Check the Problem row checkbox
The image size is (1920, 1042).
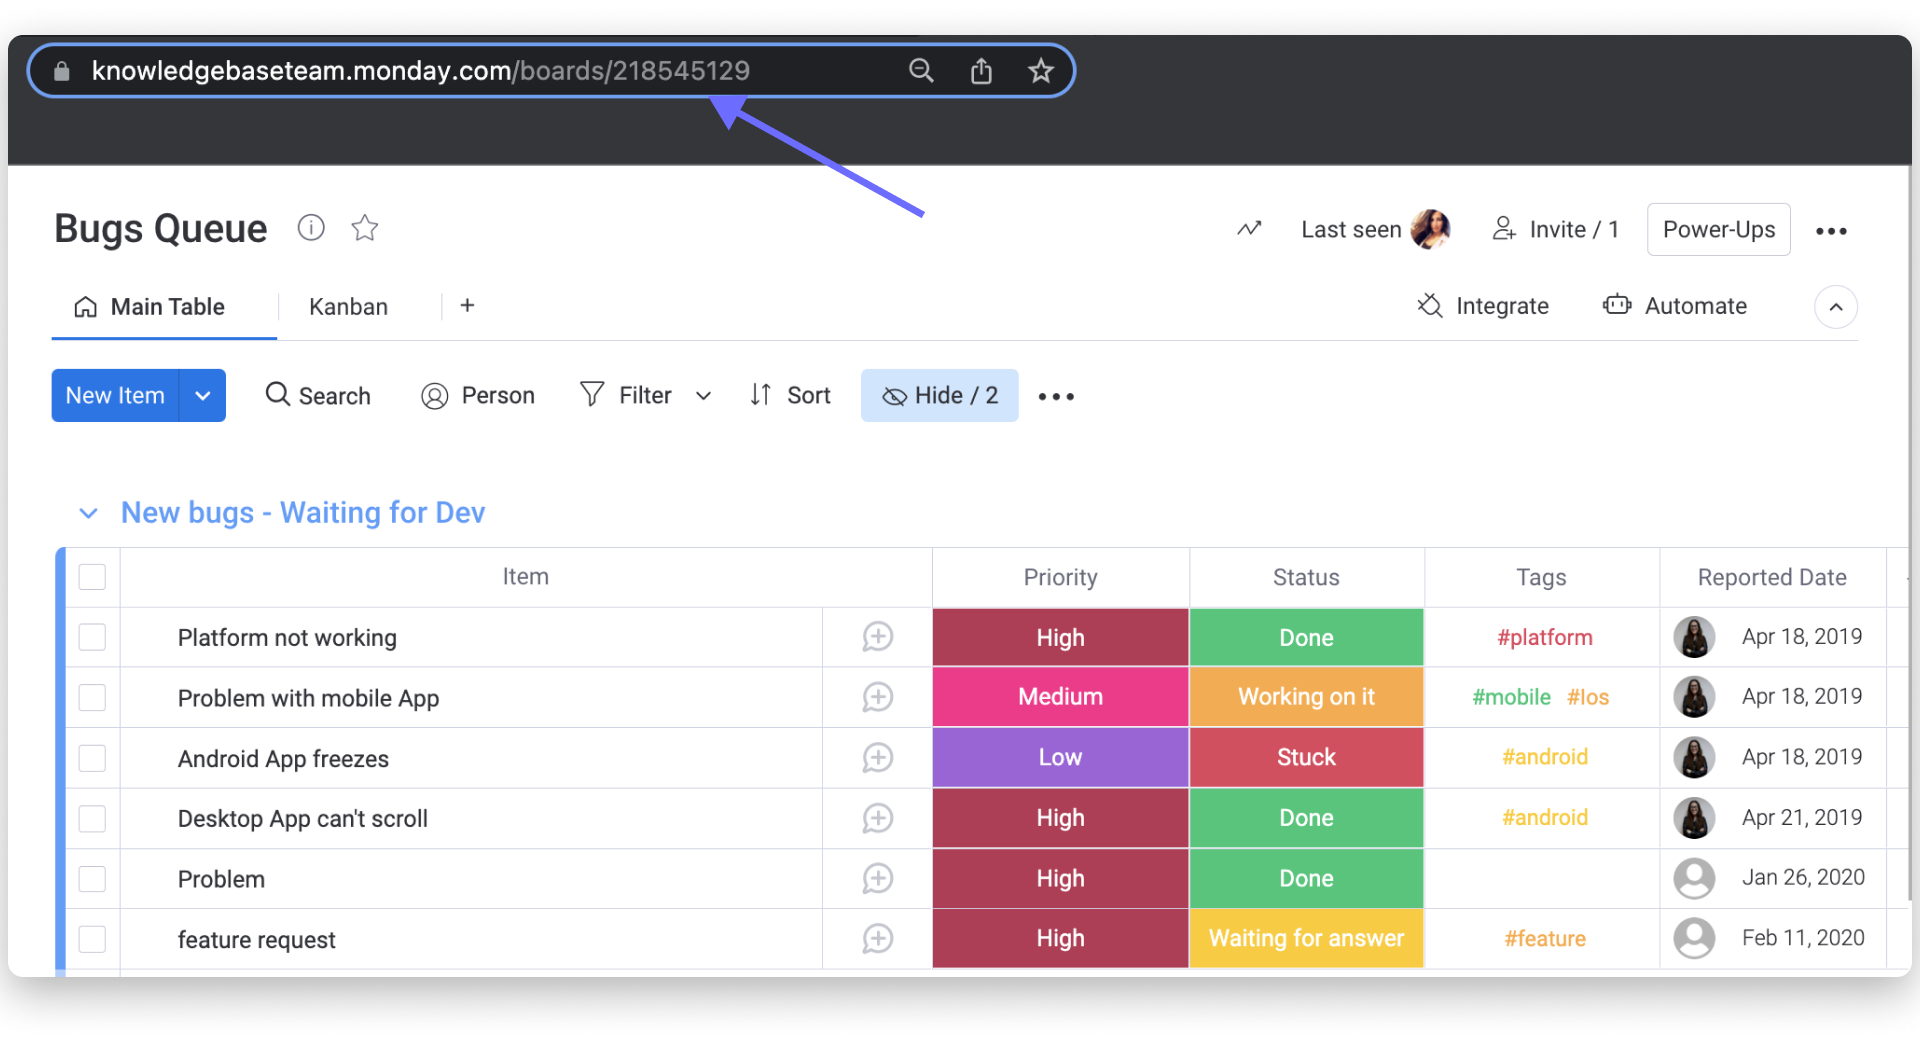[92, 878]
